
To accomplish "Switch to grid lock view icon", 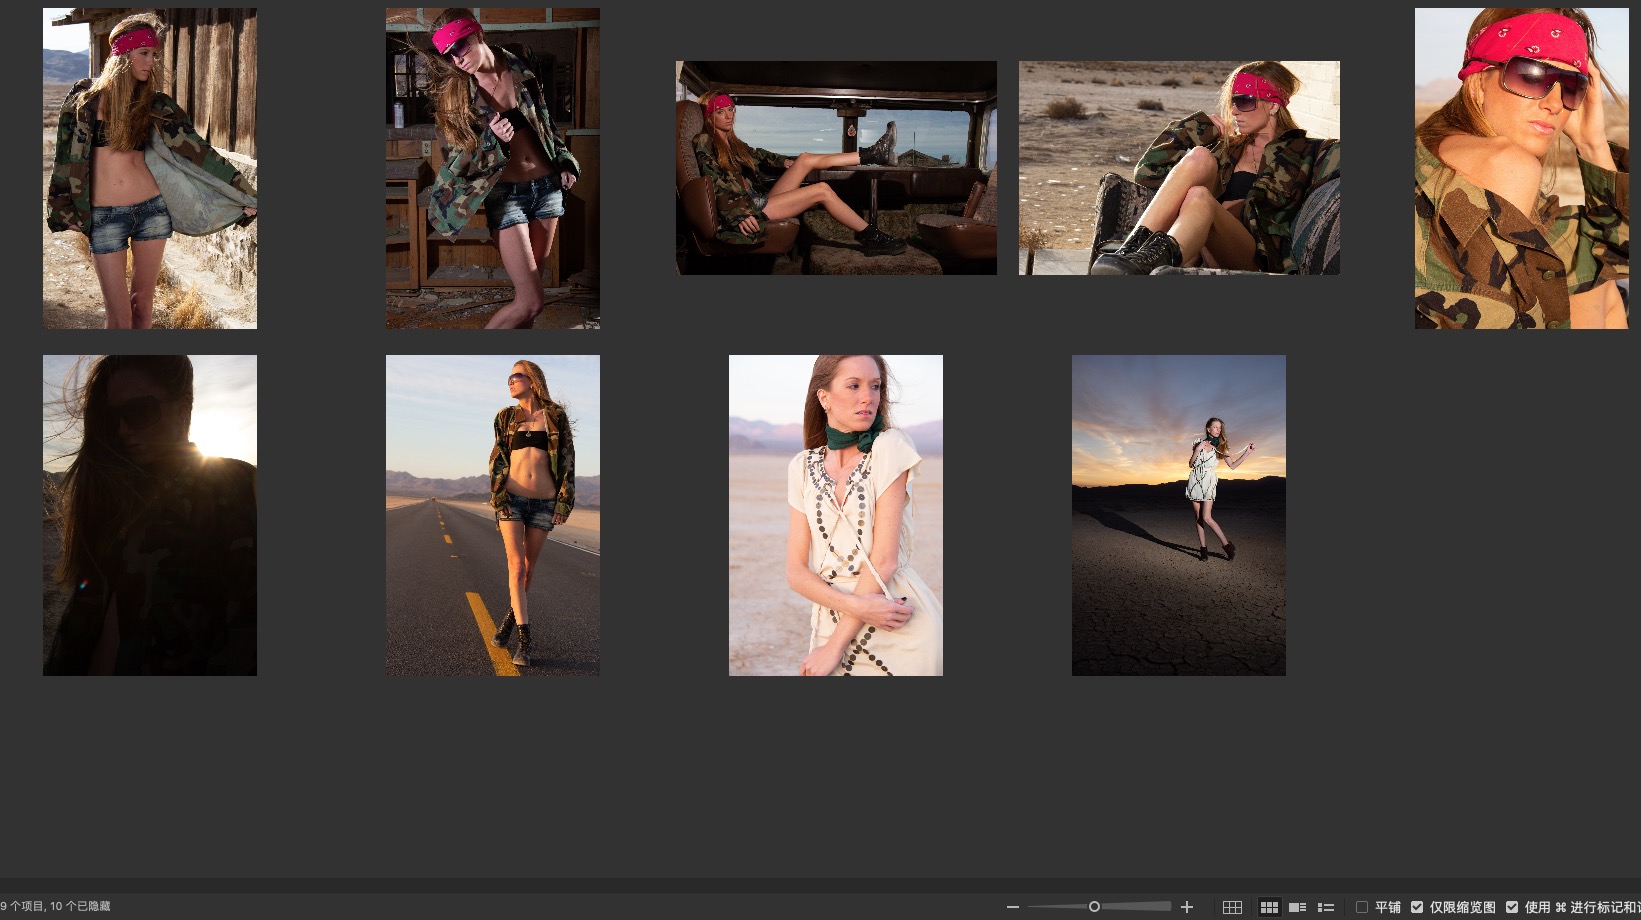I will tap(1232, 907).
